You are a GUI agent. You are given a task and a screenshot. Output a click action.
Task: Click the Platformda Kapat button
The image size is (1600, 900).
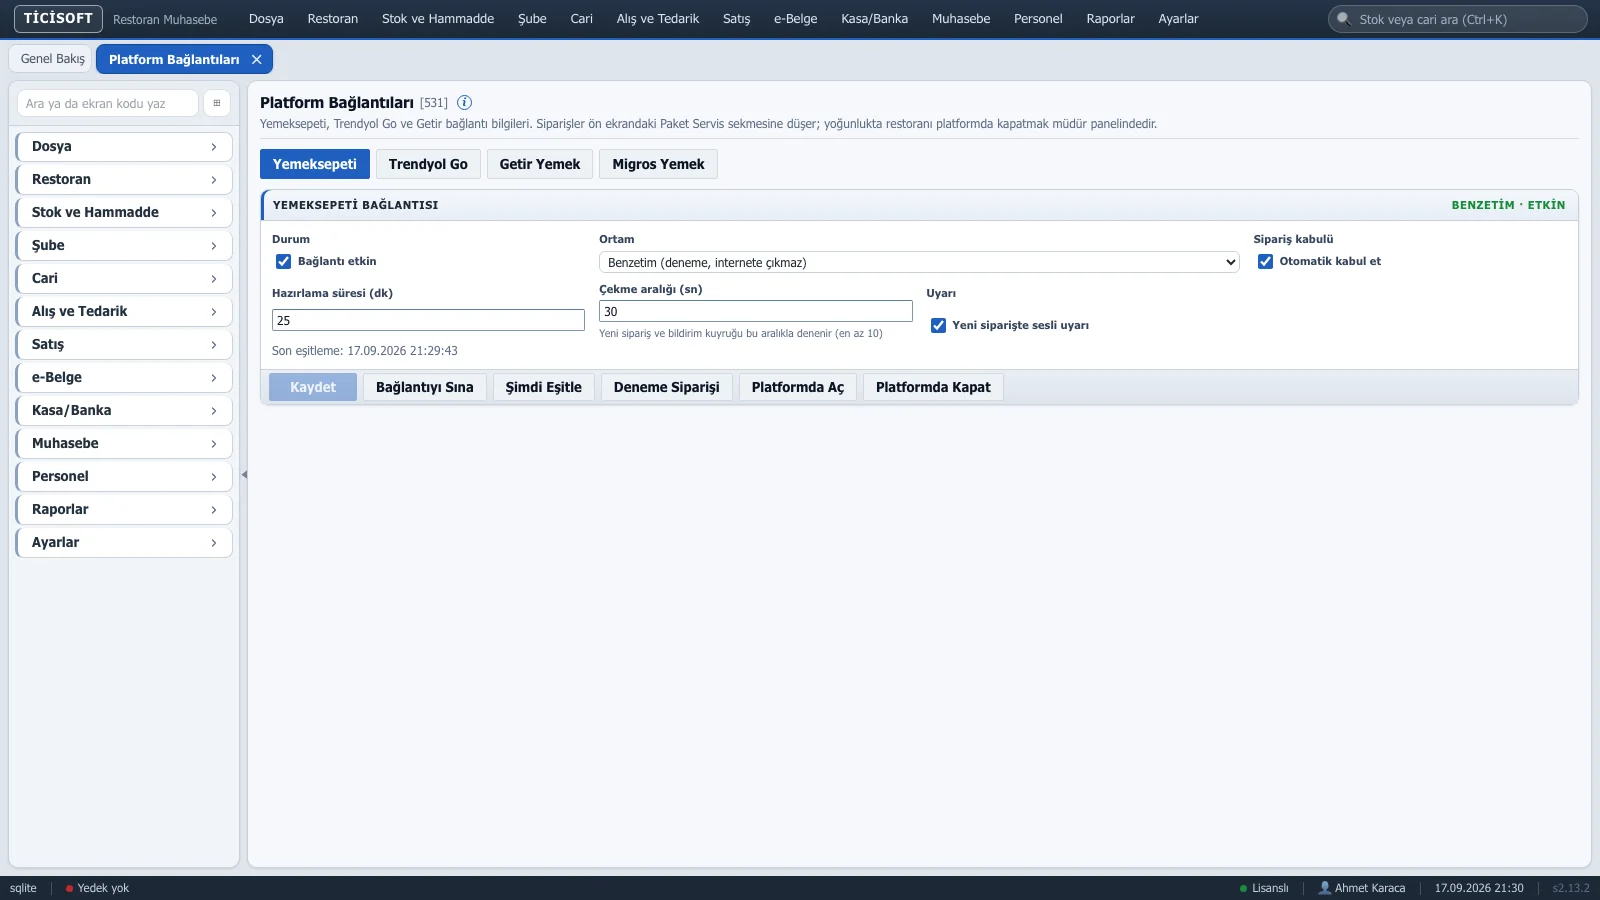coord(933,387)
